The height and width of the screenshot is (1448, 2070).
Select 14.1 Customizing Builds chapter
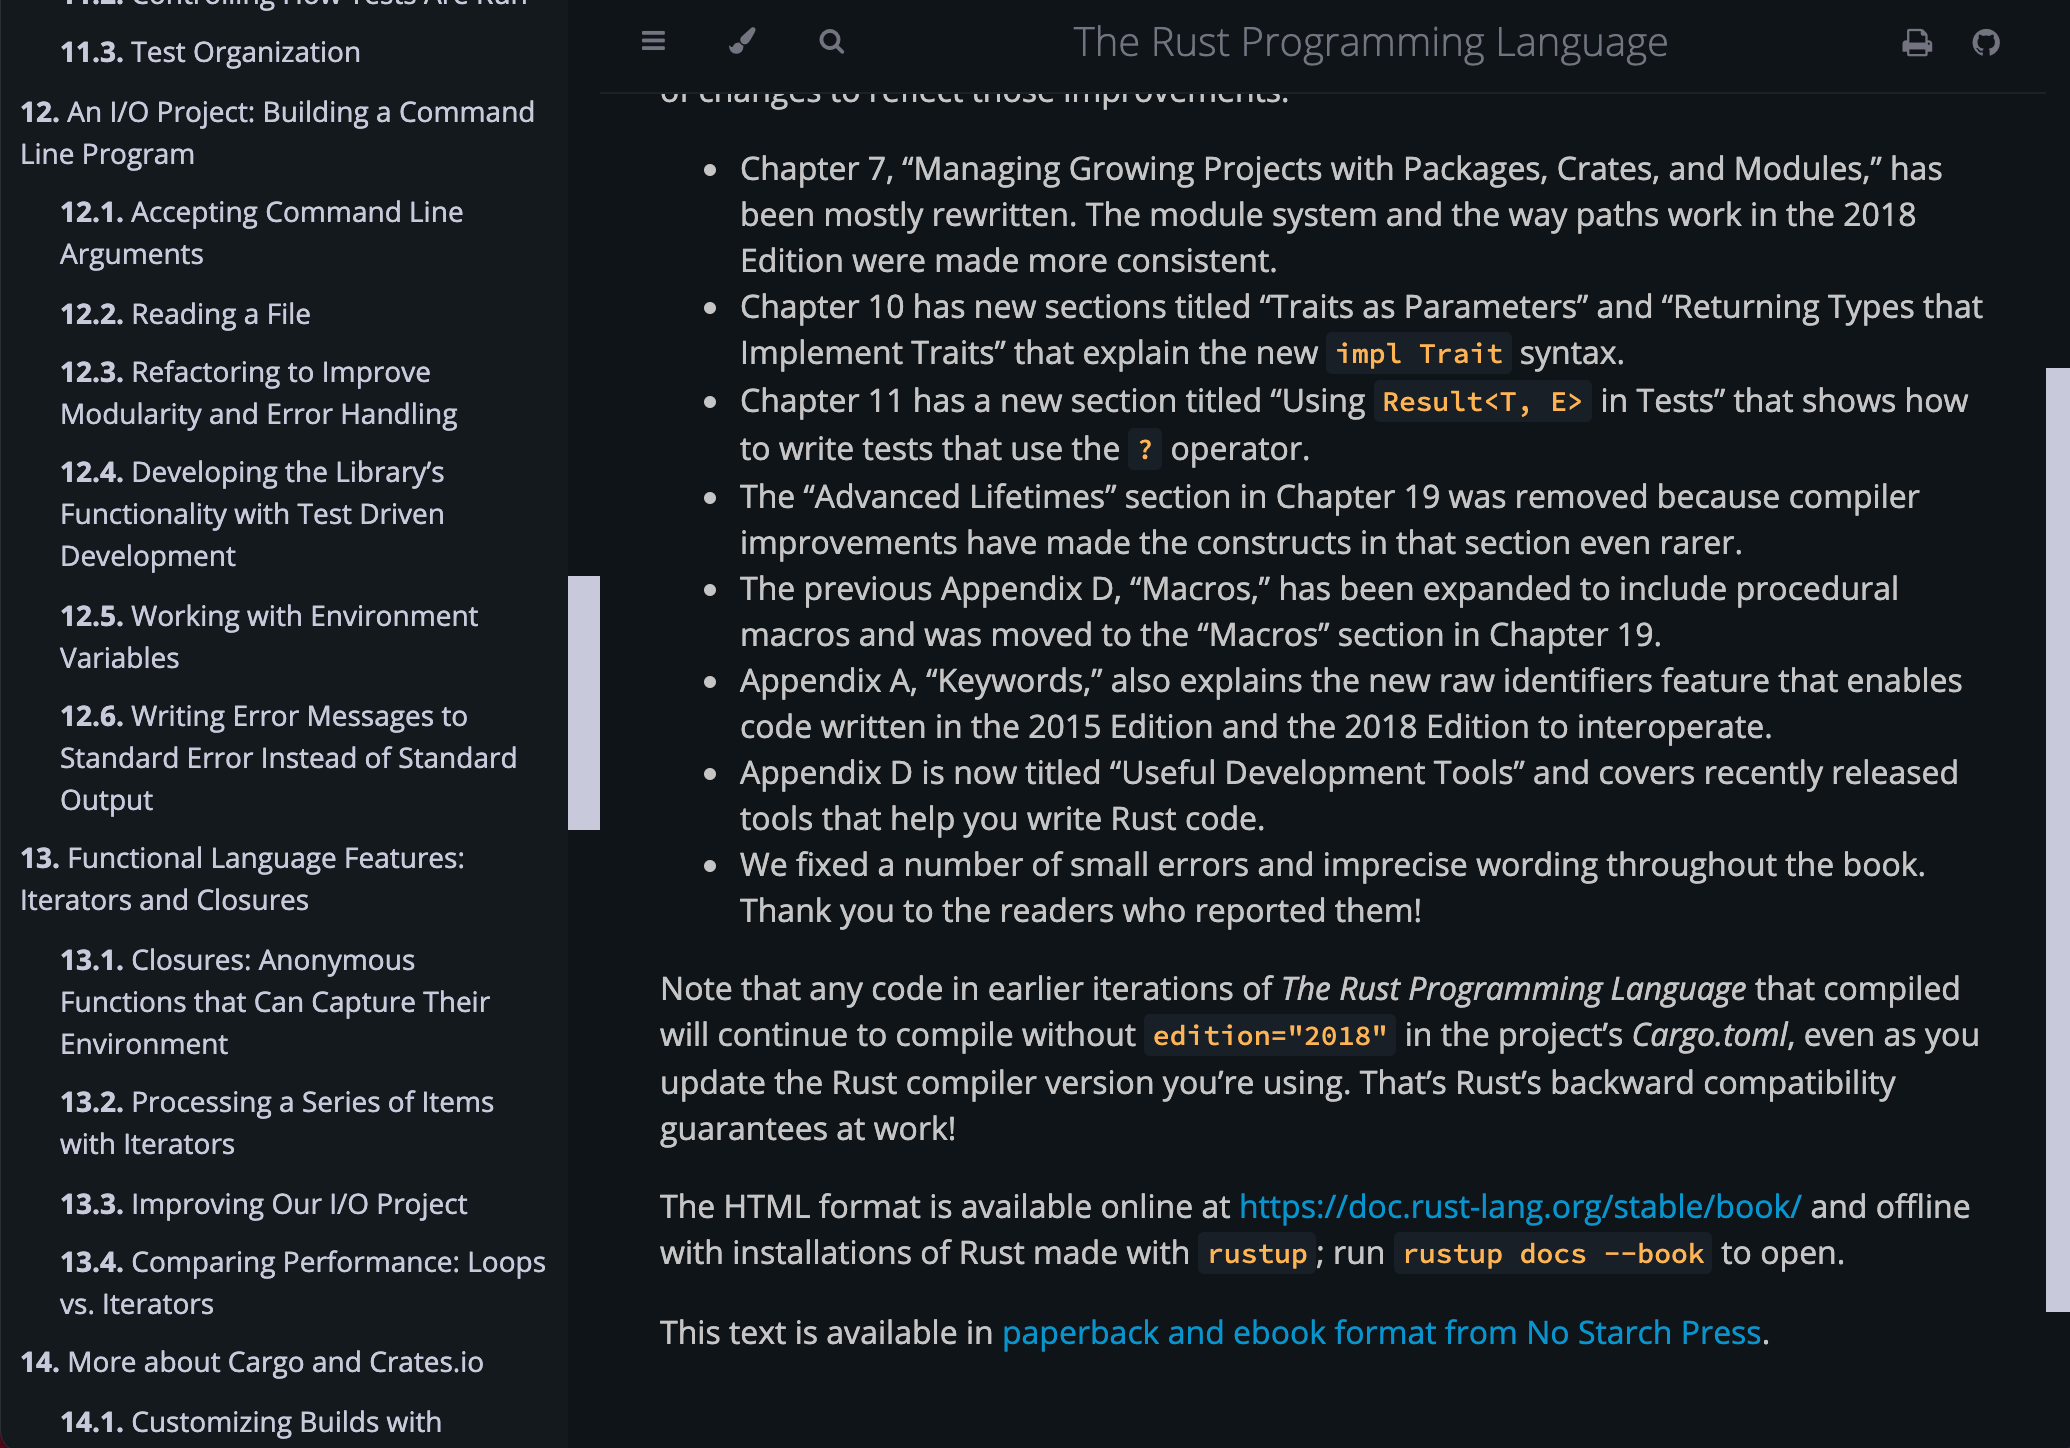point(251,1421)
